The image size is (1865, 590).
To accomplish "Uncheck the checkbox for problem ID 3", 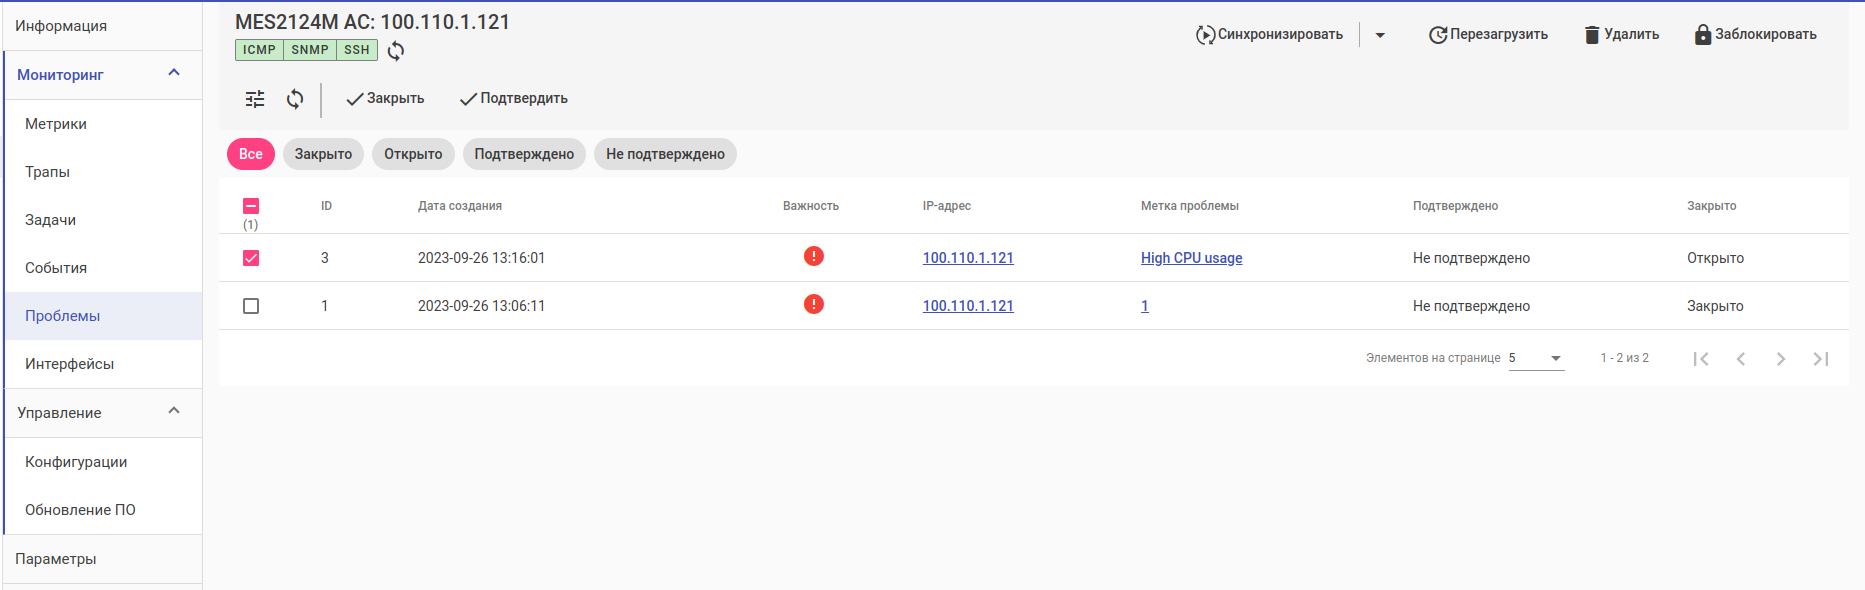I will tap(251, 258).
